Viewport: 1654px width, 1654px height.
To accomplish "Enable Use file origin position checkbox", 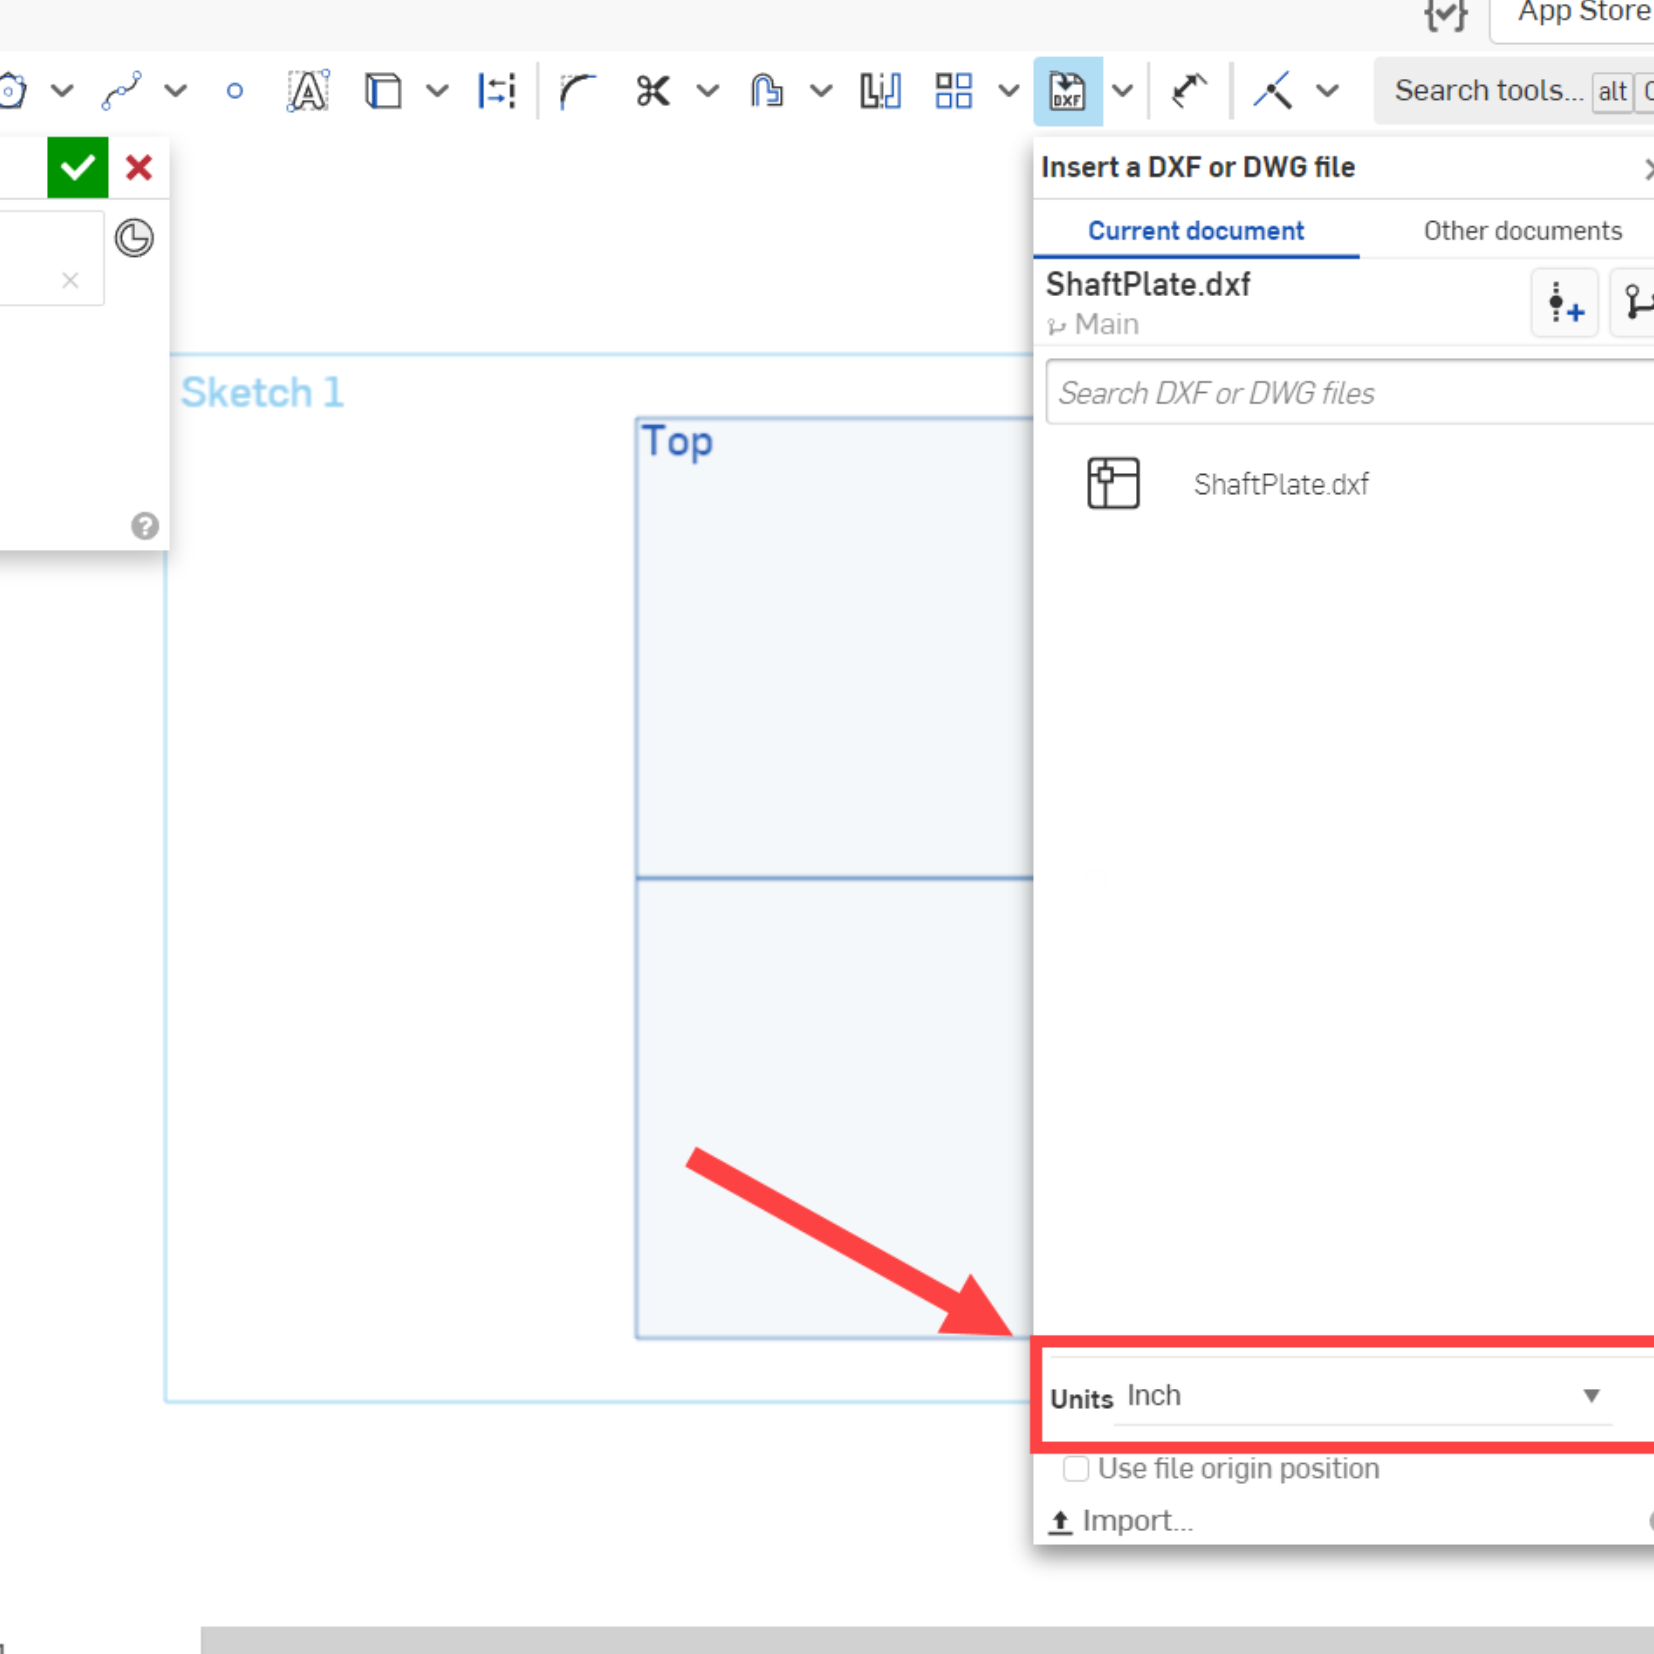I will [x=1076, y=1468].
